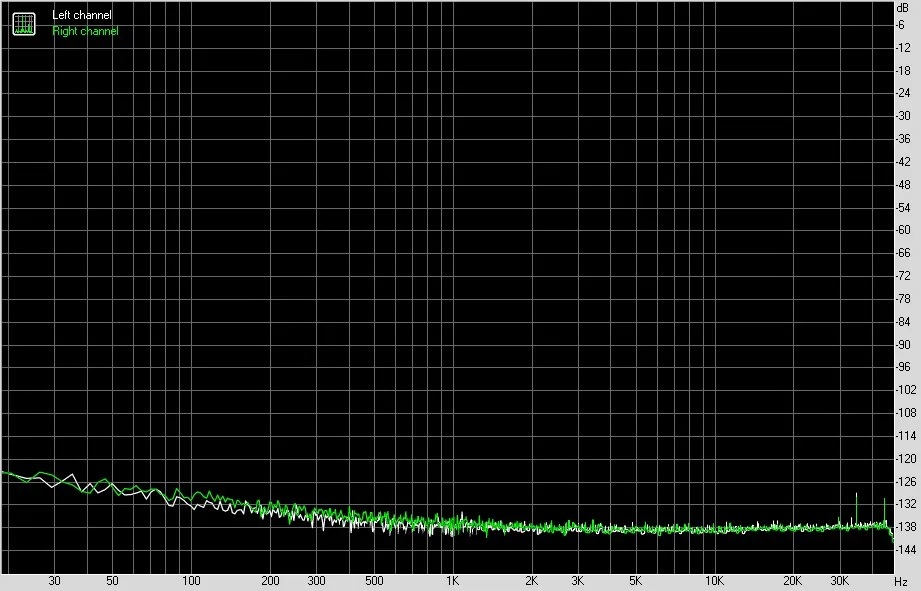Click the 20K frequency axis label
Screen dimensions: 921x591
[x=792, y=581]
